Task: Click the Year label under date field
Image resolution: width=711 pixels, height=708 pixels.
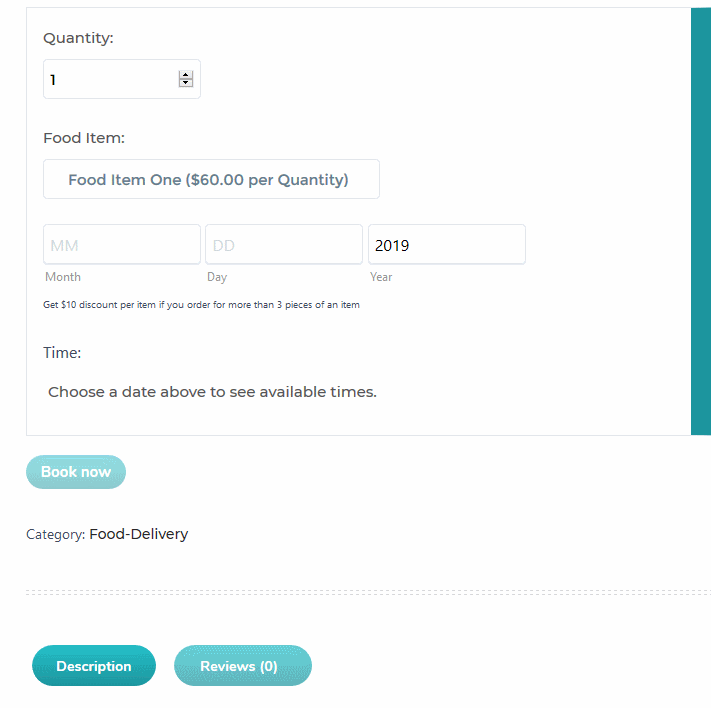Action: point(381,277)
